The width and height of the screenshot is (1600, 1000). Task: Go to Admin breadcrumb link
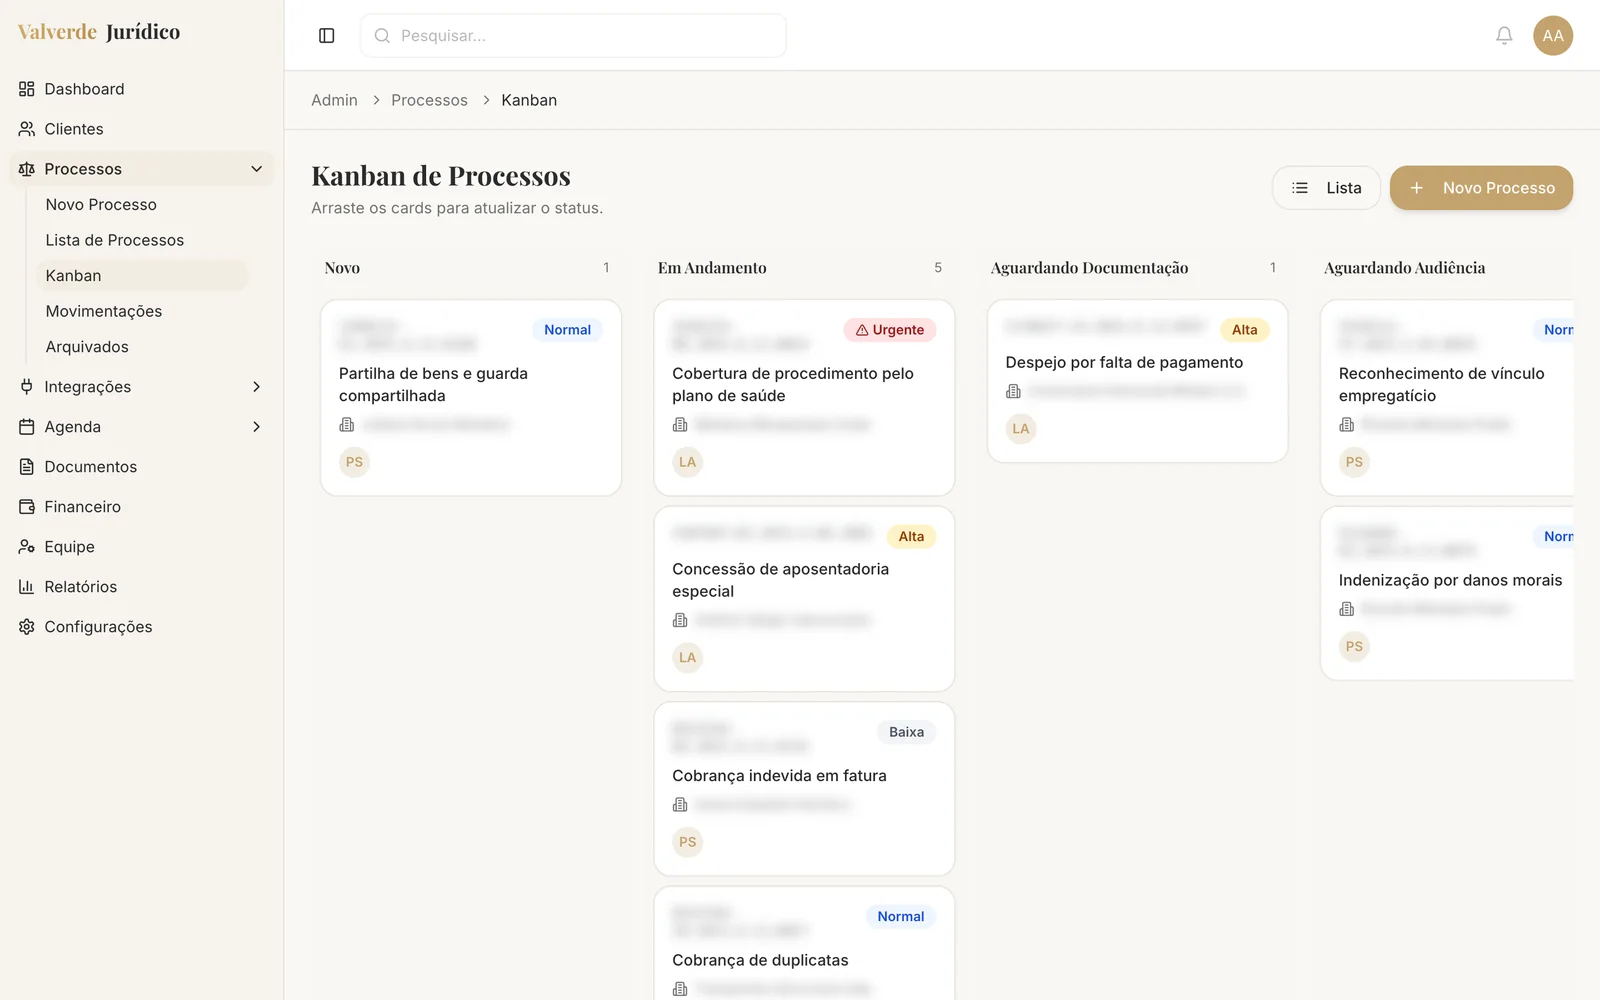coord(334,100)
